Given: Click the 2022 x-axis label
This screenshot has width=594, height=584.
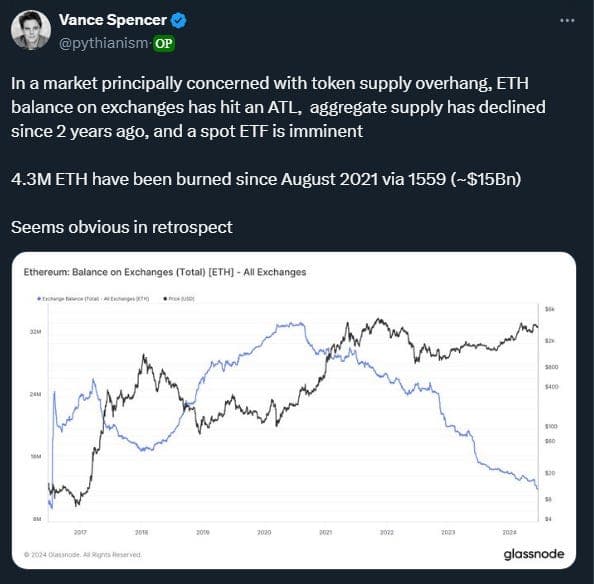Looking at the screenshot, I should tap(387, 532).
